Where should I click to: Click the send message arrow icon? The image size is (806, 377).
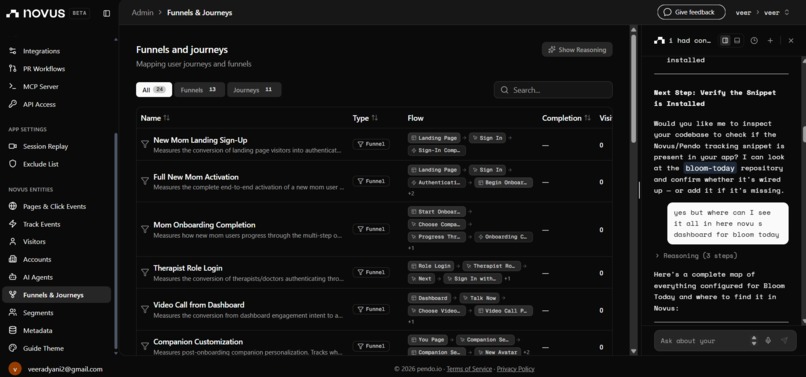[x=784, y=340]
